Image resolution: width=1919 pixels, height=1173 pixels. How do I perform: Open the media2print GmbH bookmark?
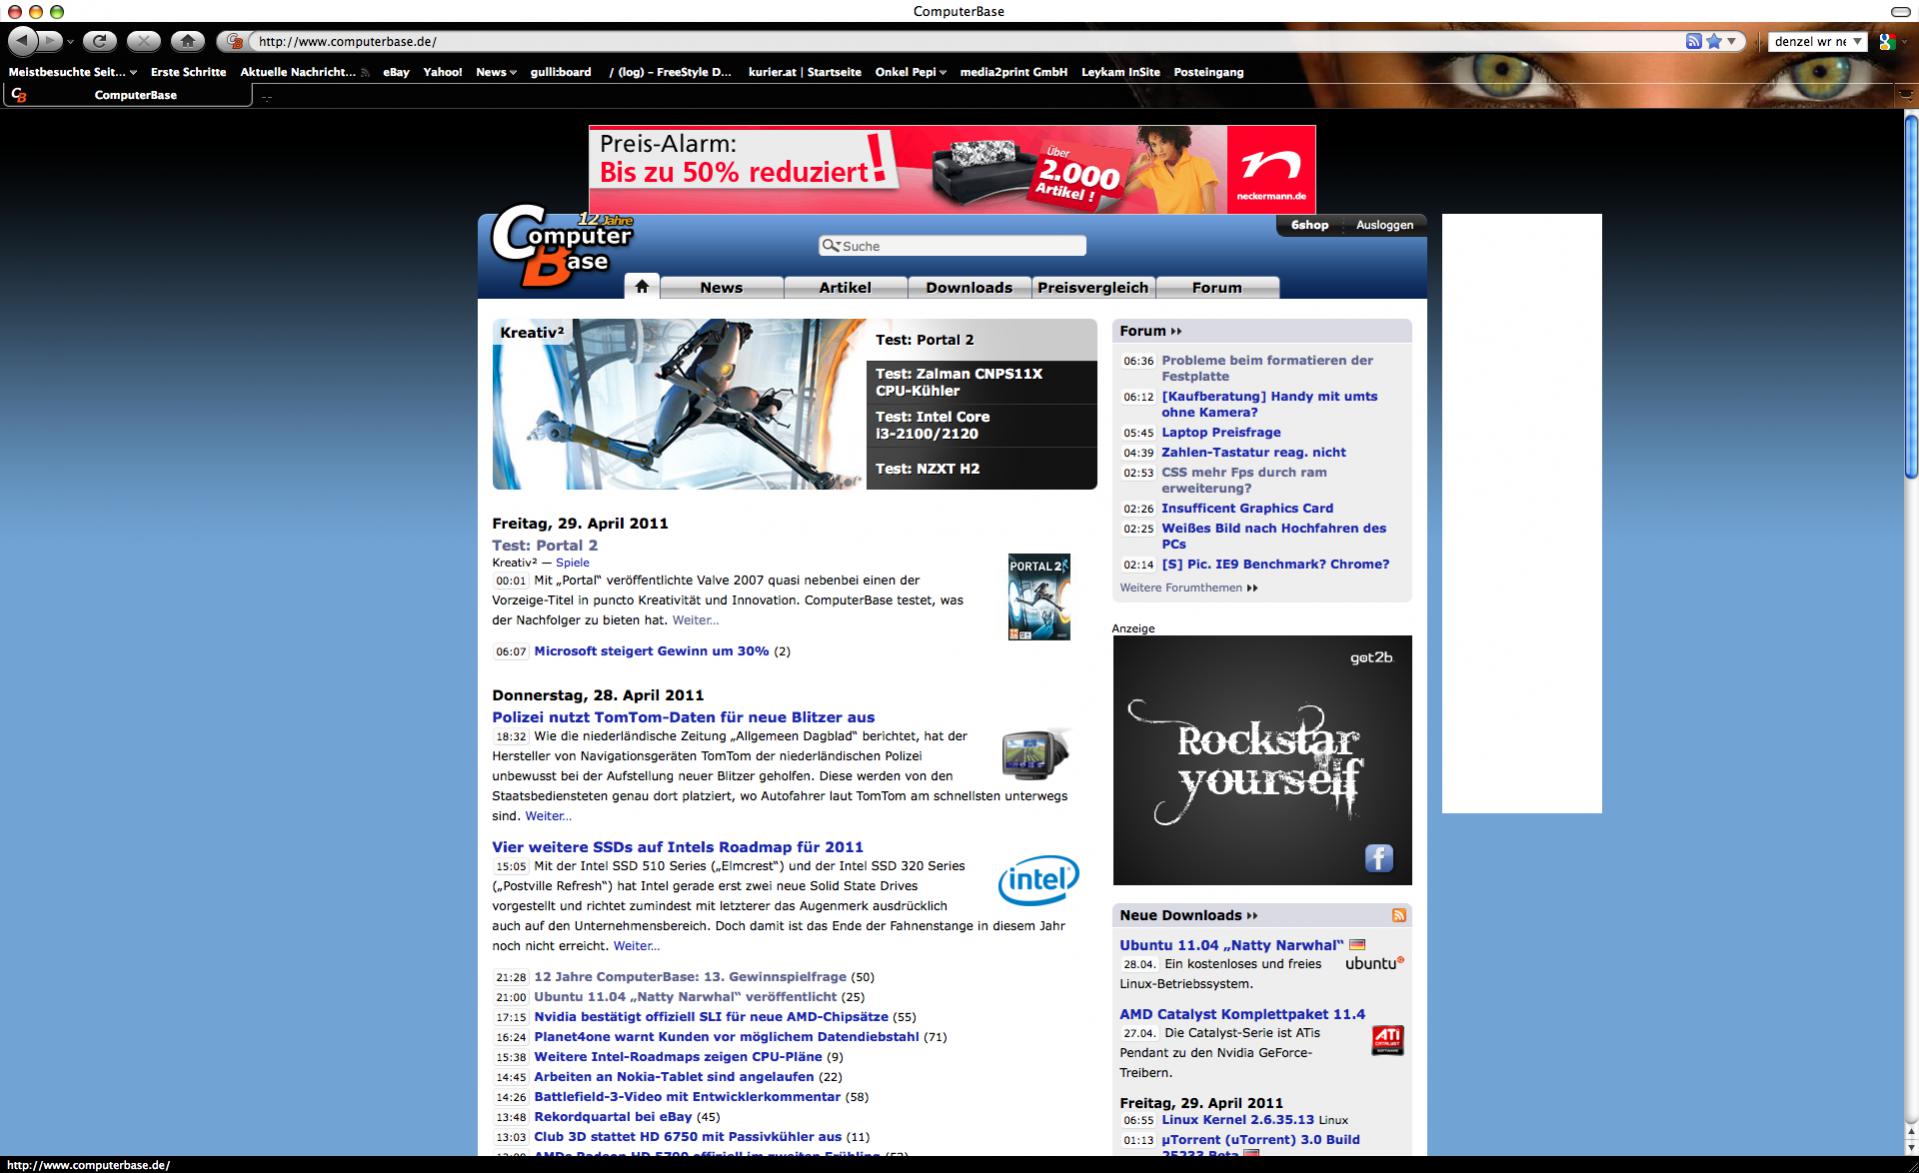1013,72
